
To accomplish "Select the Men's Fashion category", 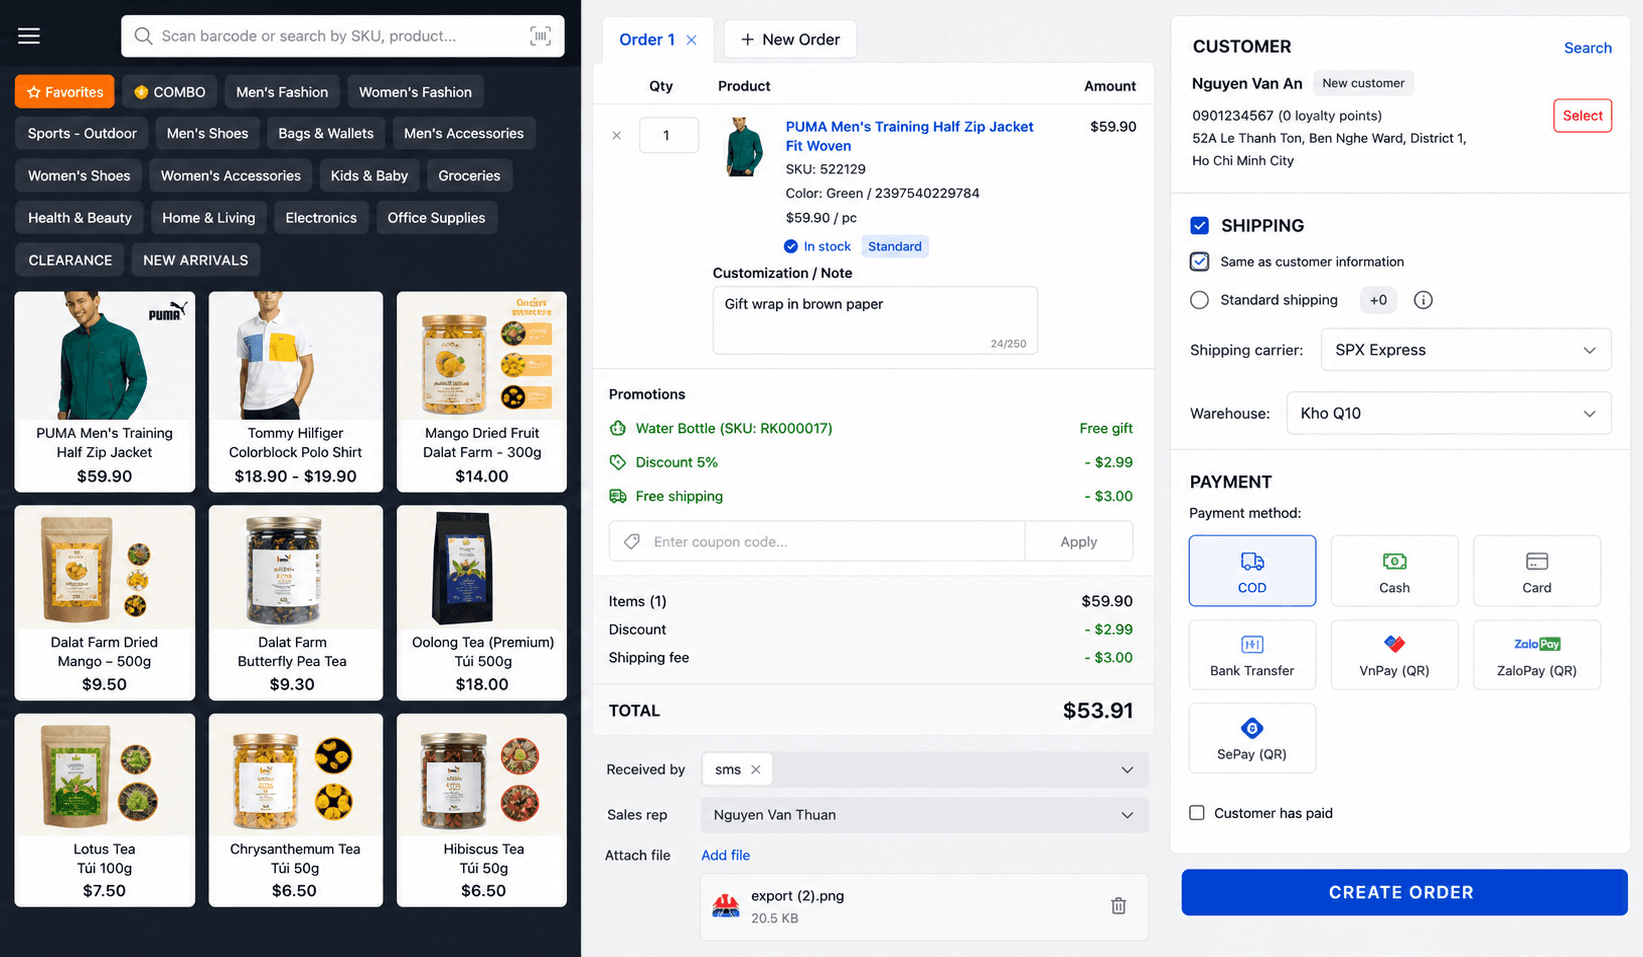I will click(282, 92).
